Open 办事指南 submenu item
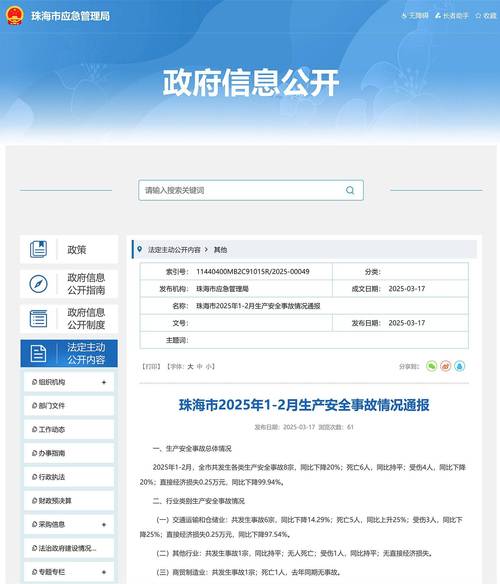The width and height of the screenshot is (500, 584). [69, 453]
